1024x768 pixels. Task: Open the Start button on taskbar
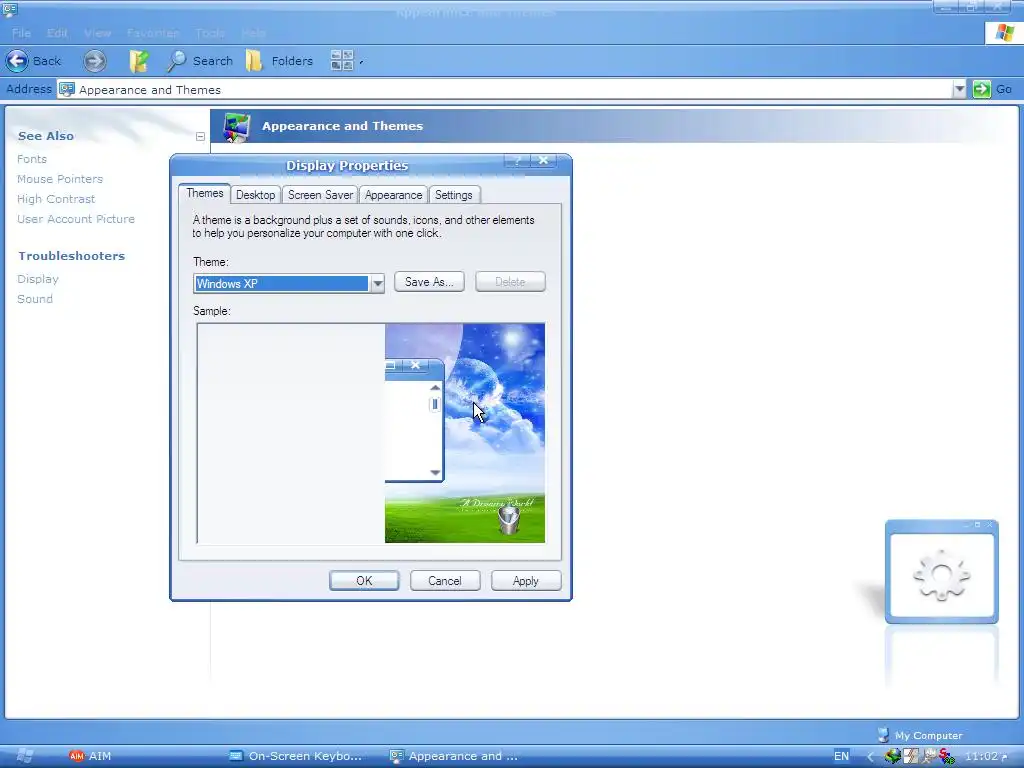pos(24,756)
